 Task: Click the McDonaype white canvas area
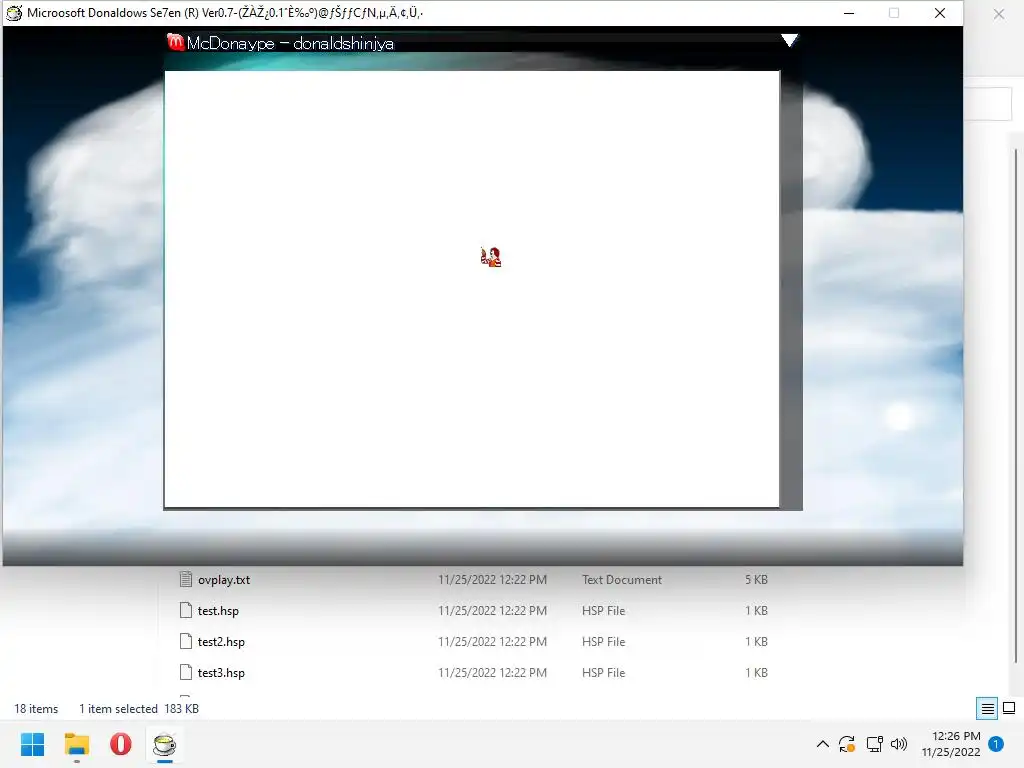pos(472,289)
